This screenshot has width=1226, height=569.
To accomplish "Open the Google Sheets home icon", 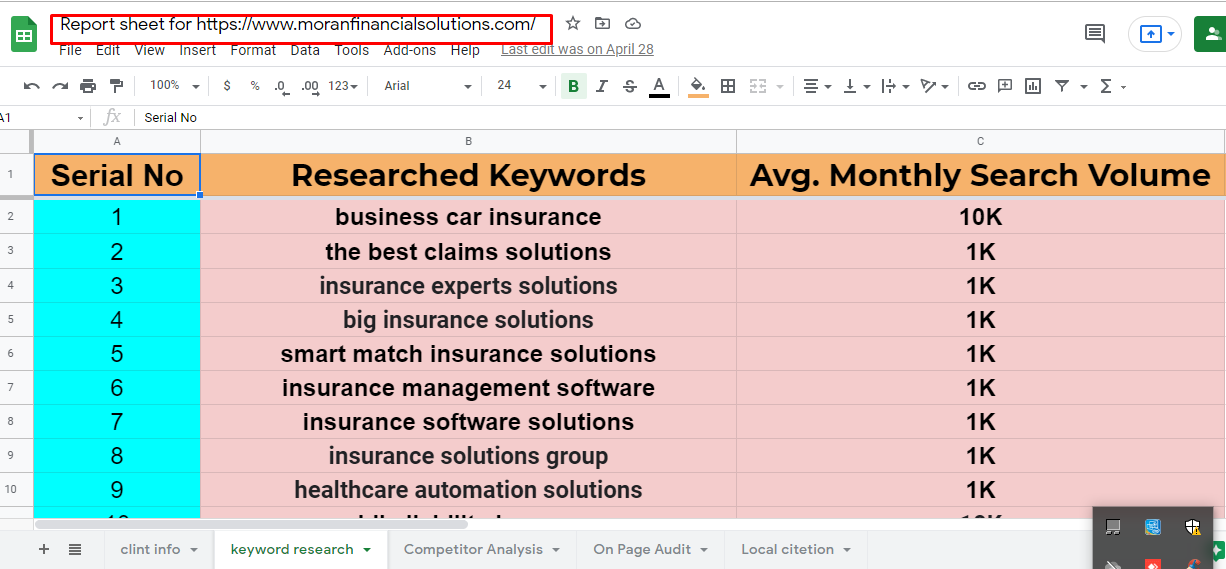I will coord(23,35).
